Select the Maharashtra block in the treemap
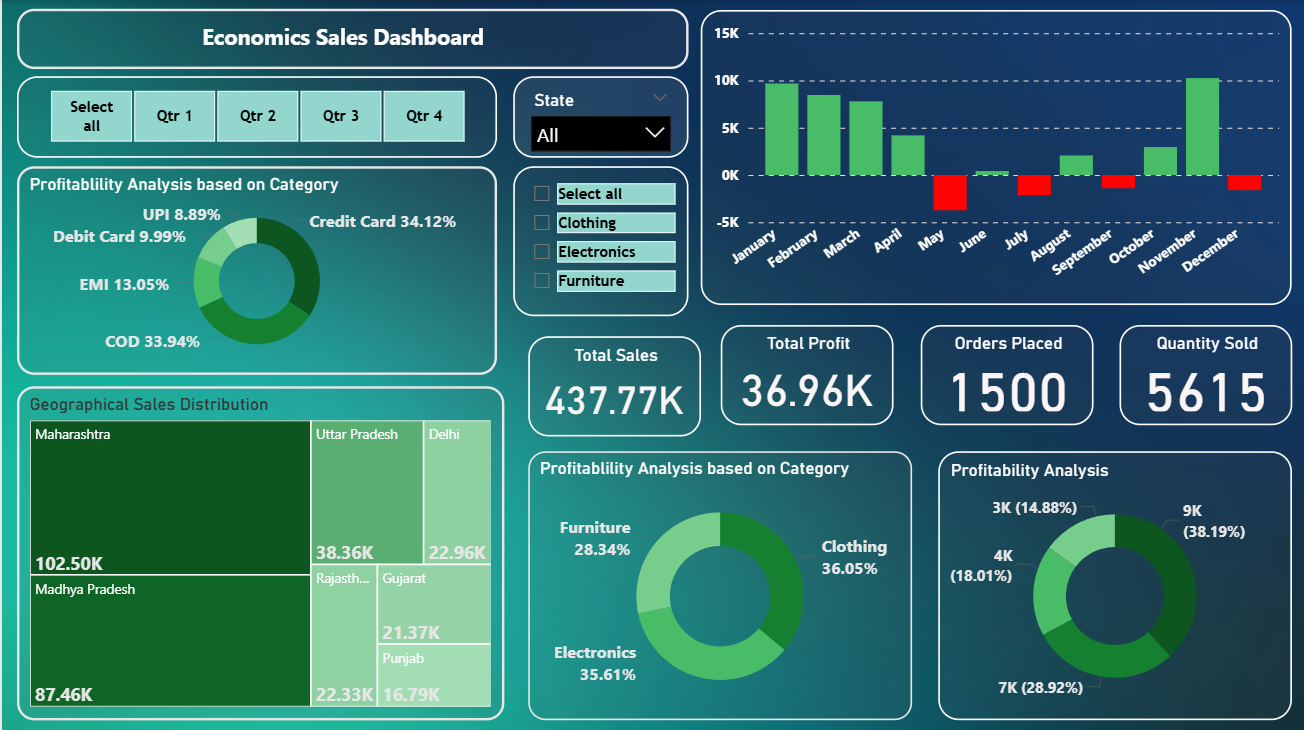Image resolution: width=1304 pixels, height=730 pixels. (169, 497)
